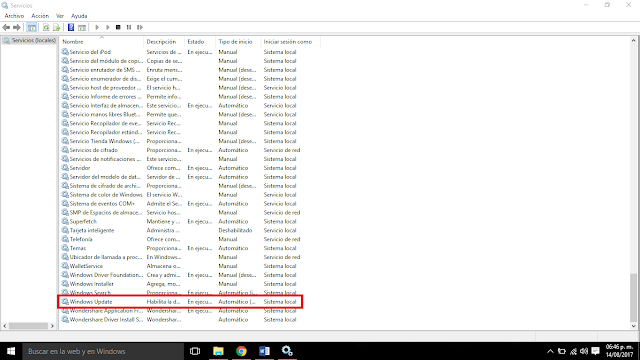Pause the service using the pause icon

(129, 27)
